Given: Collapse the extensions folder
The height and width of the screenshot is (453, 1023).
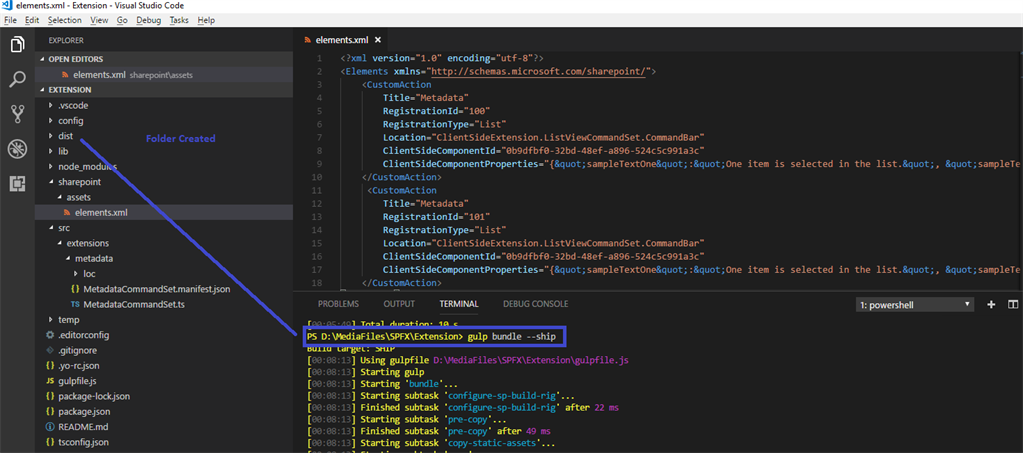Looking at the screenshot, I should (59, 243).
